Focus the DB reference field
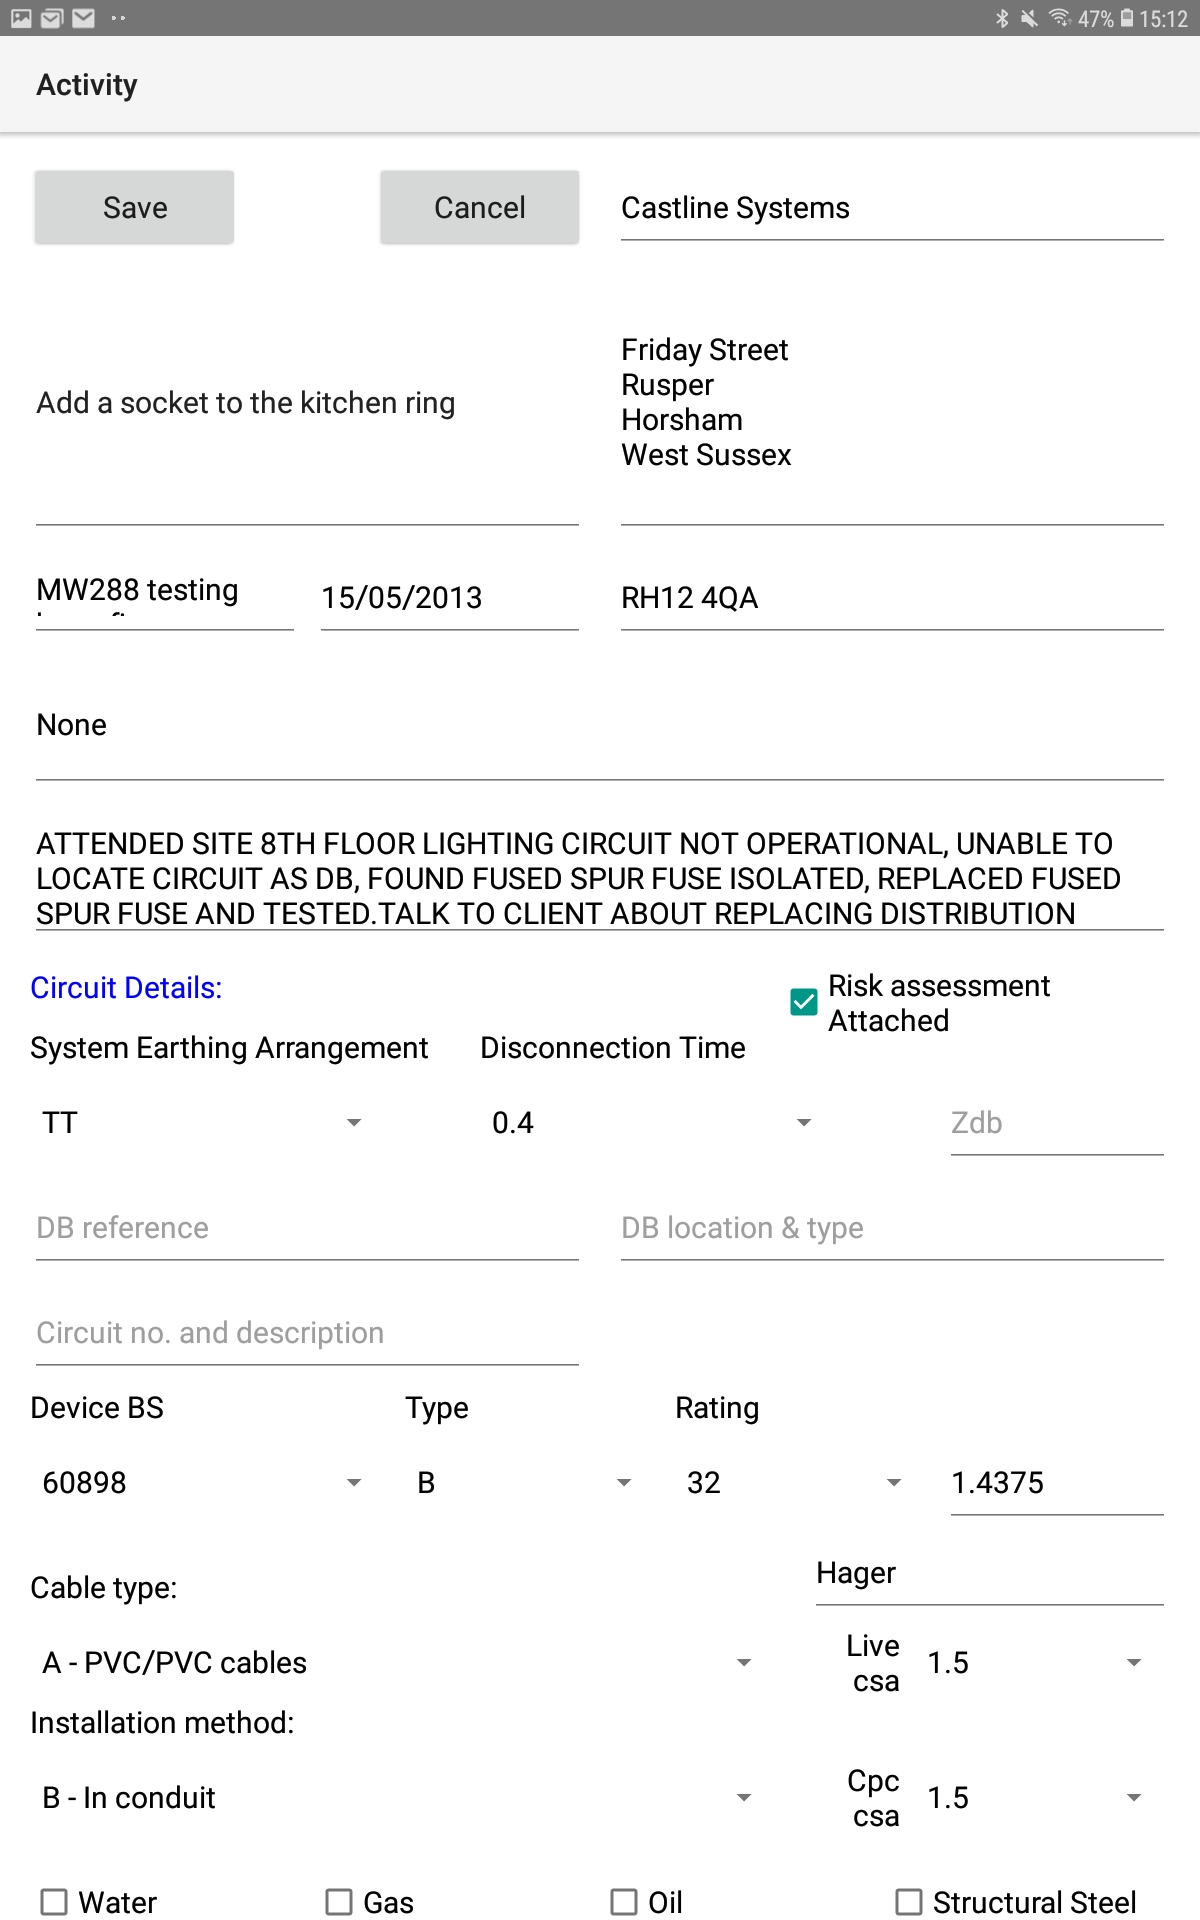The height and width of the screenshot is (1920, 1200). coord(307,1228)
